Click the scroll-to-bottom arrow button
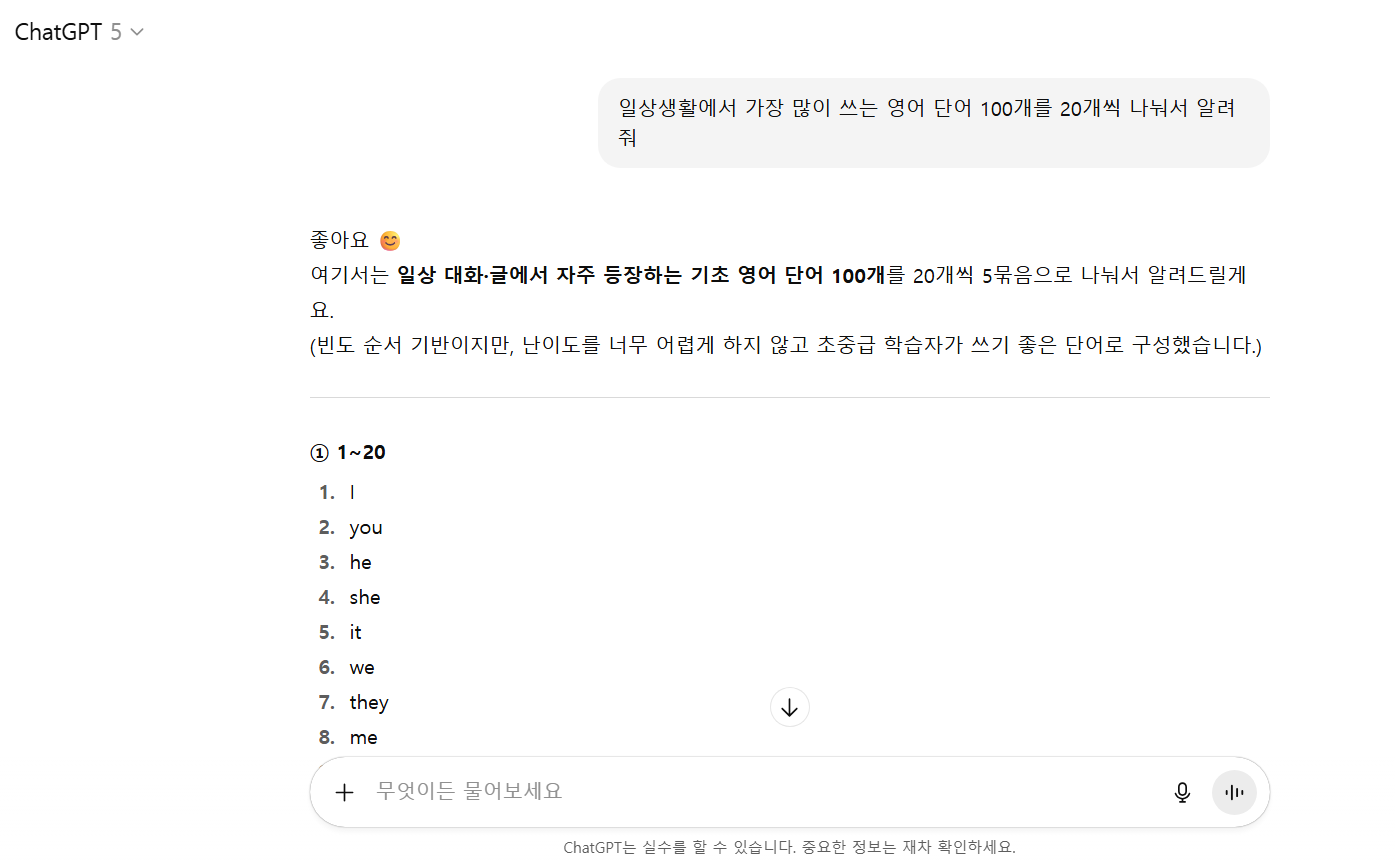 pyautogui.click(x=790, y=707)
